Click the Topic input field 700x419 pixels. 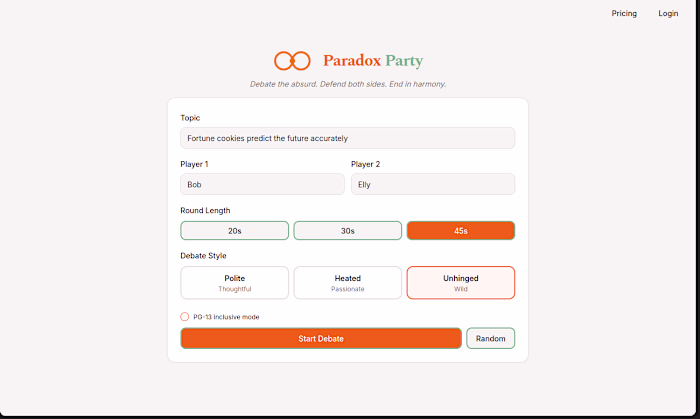pos(347,138)
